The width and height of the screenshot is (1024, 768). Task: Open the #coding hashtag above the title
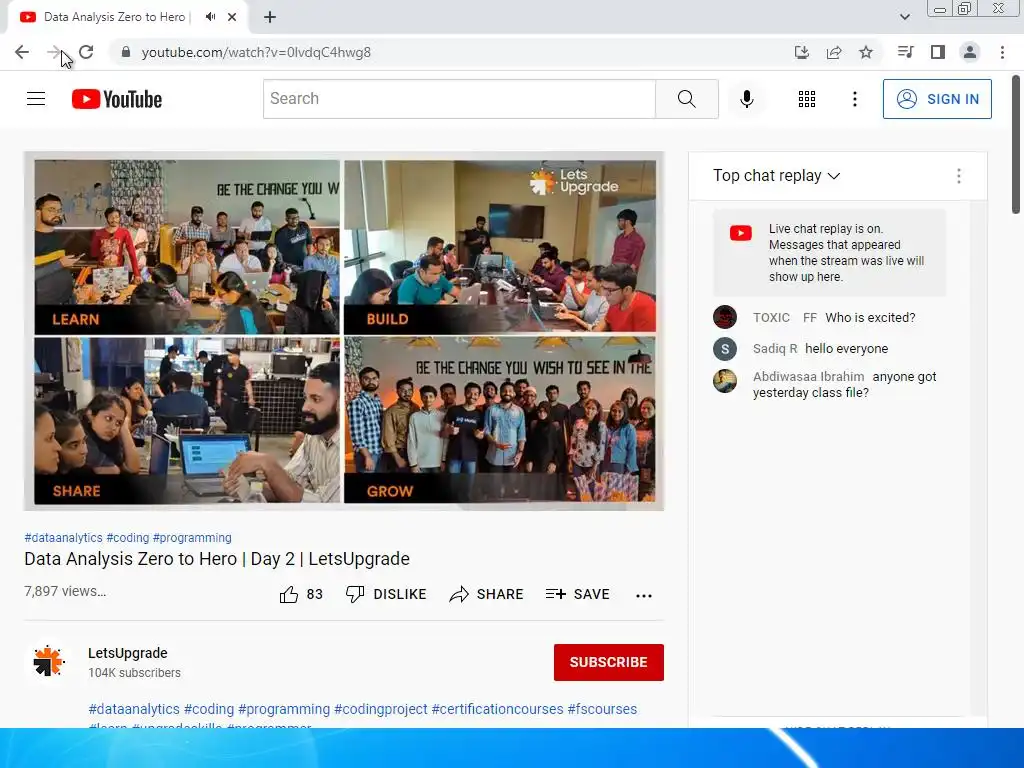pos(128,537)
